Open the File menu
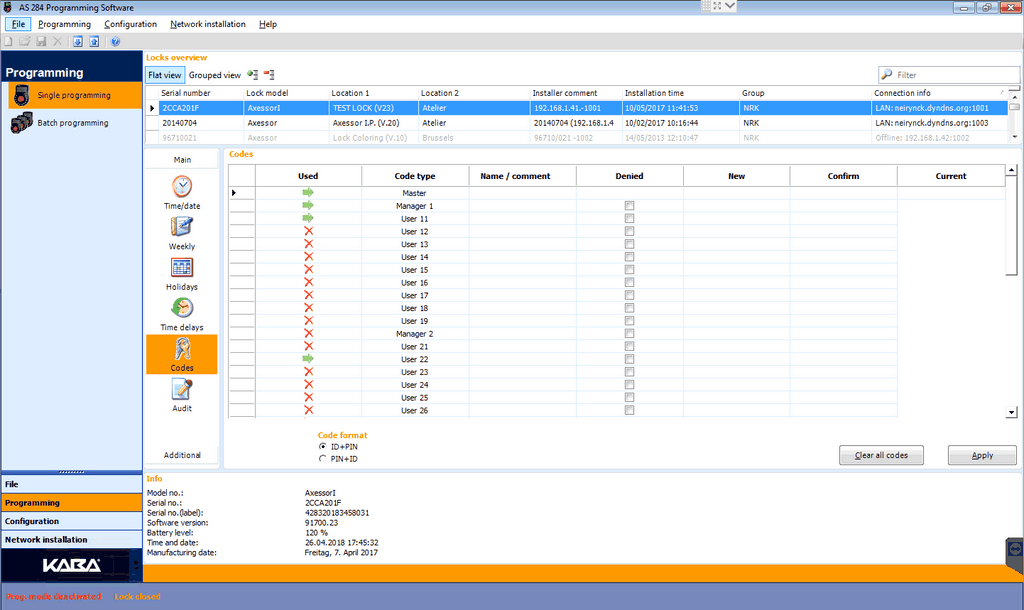The image size is (1024, 610). (x=18, y=24)
